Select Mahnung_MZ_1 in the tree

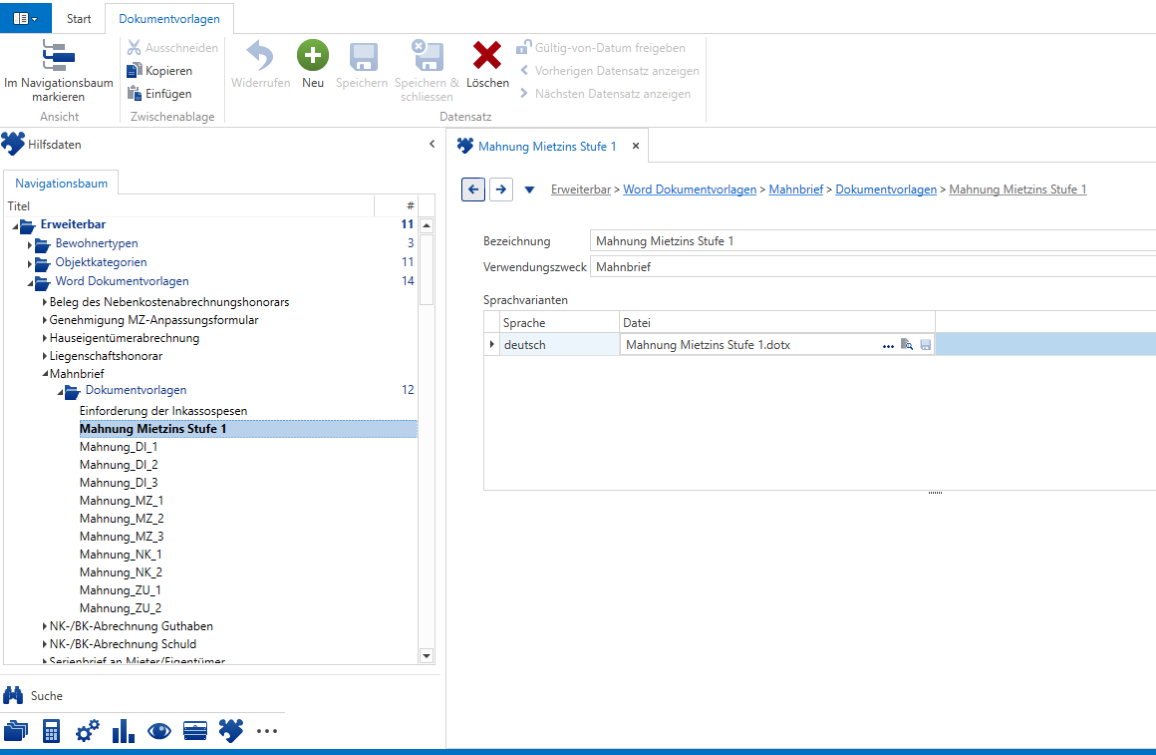pyautogui.click(x=122, y=501)
